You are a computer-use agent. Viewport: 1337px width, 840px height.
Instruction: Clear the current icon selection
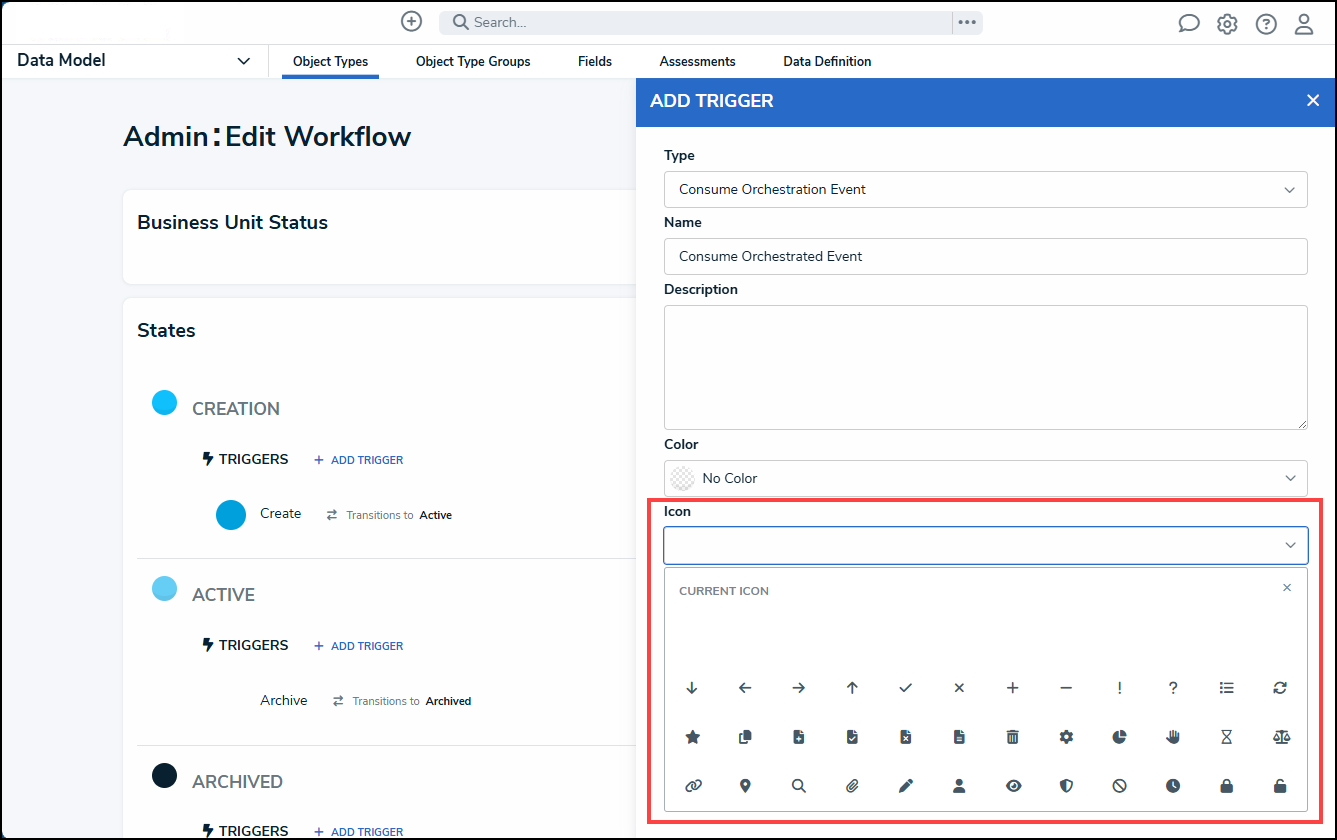click(x=1287, y=588)
